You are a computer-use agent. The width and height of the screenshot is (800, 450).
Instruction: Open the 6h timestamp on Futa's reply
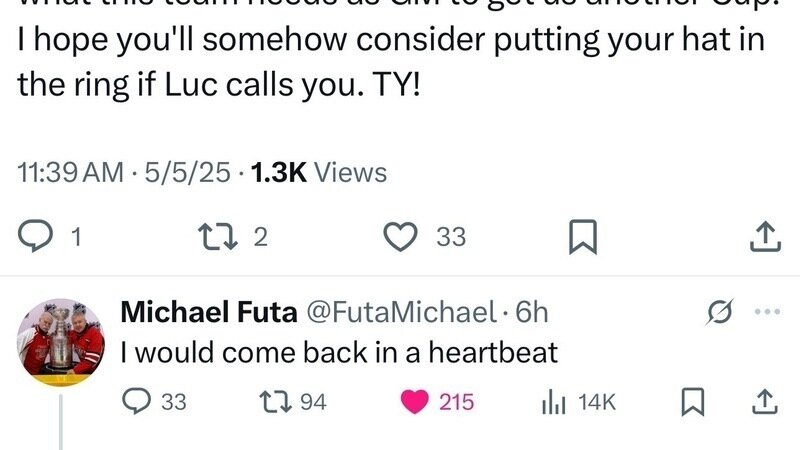(x=532, y=312)
